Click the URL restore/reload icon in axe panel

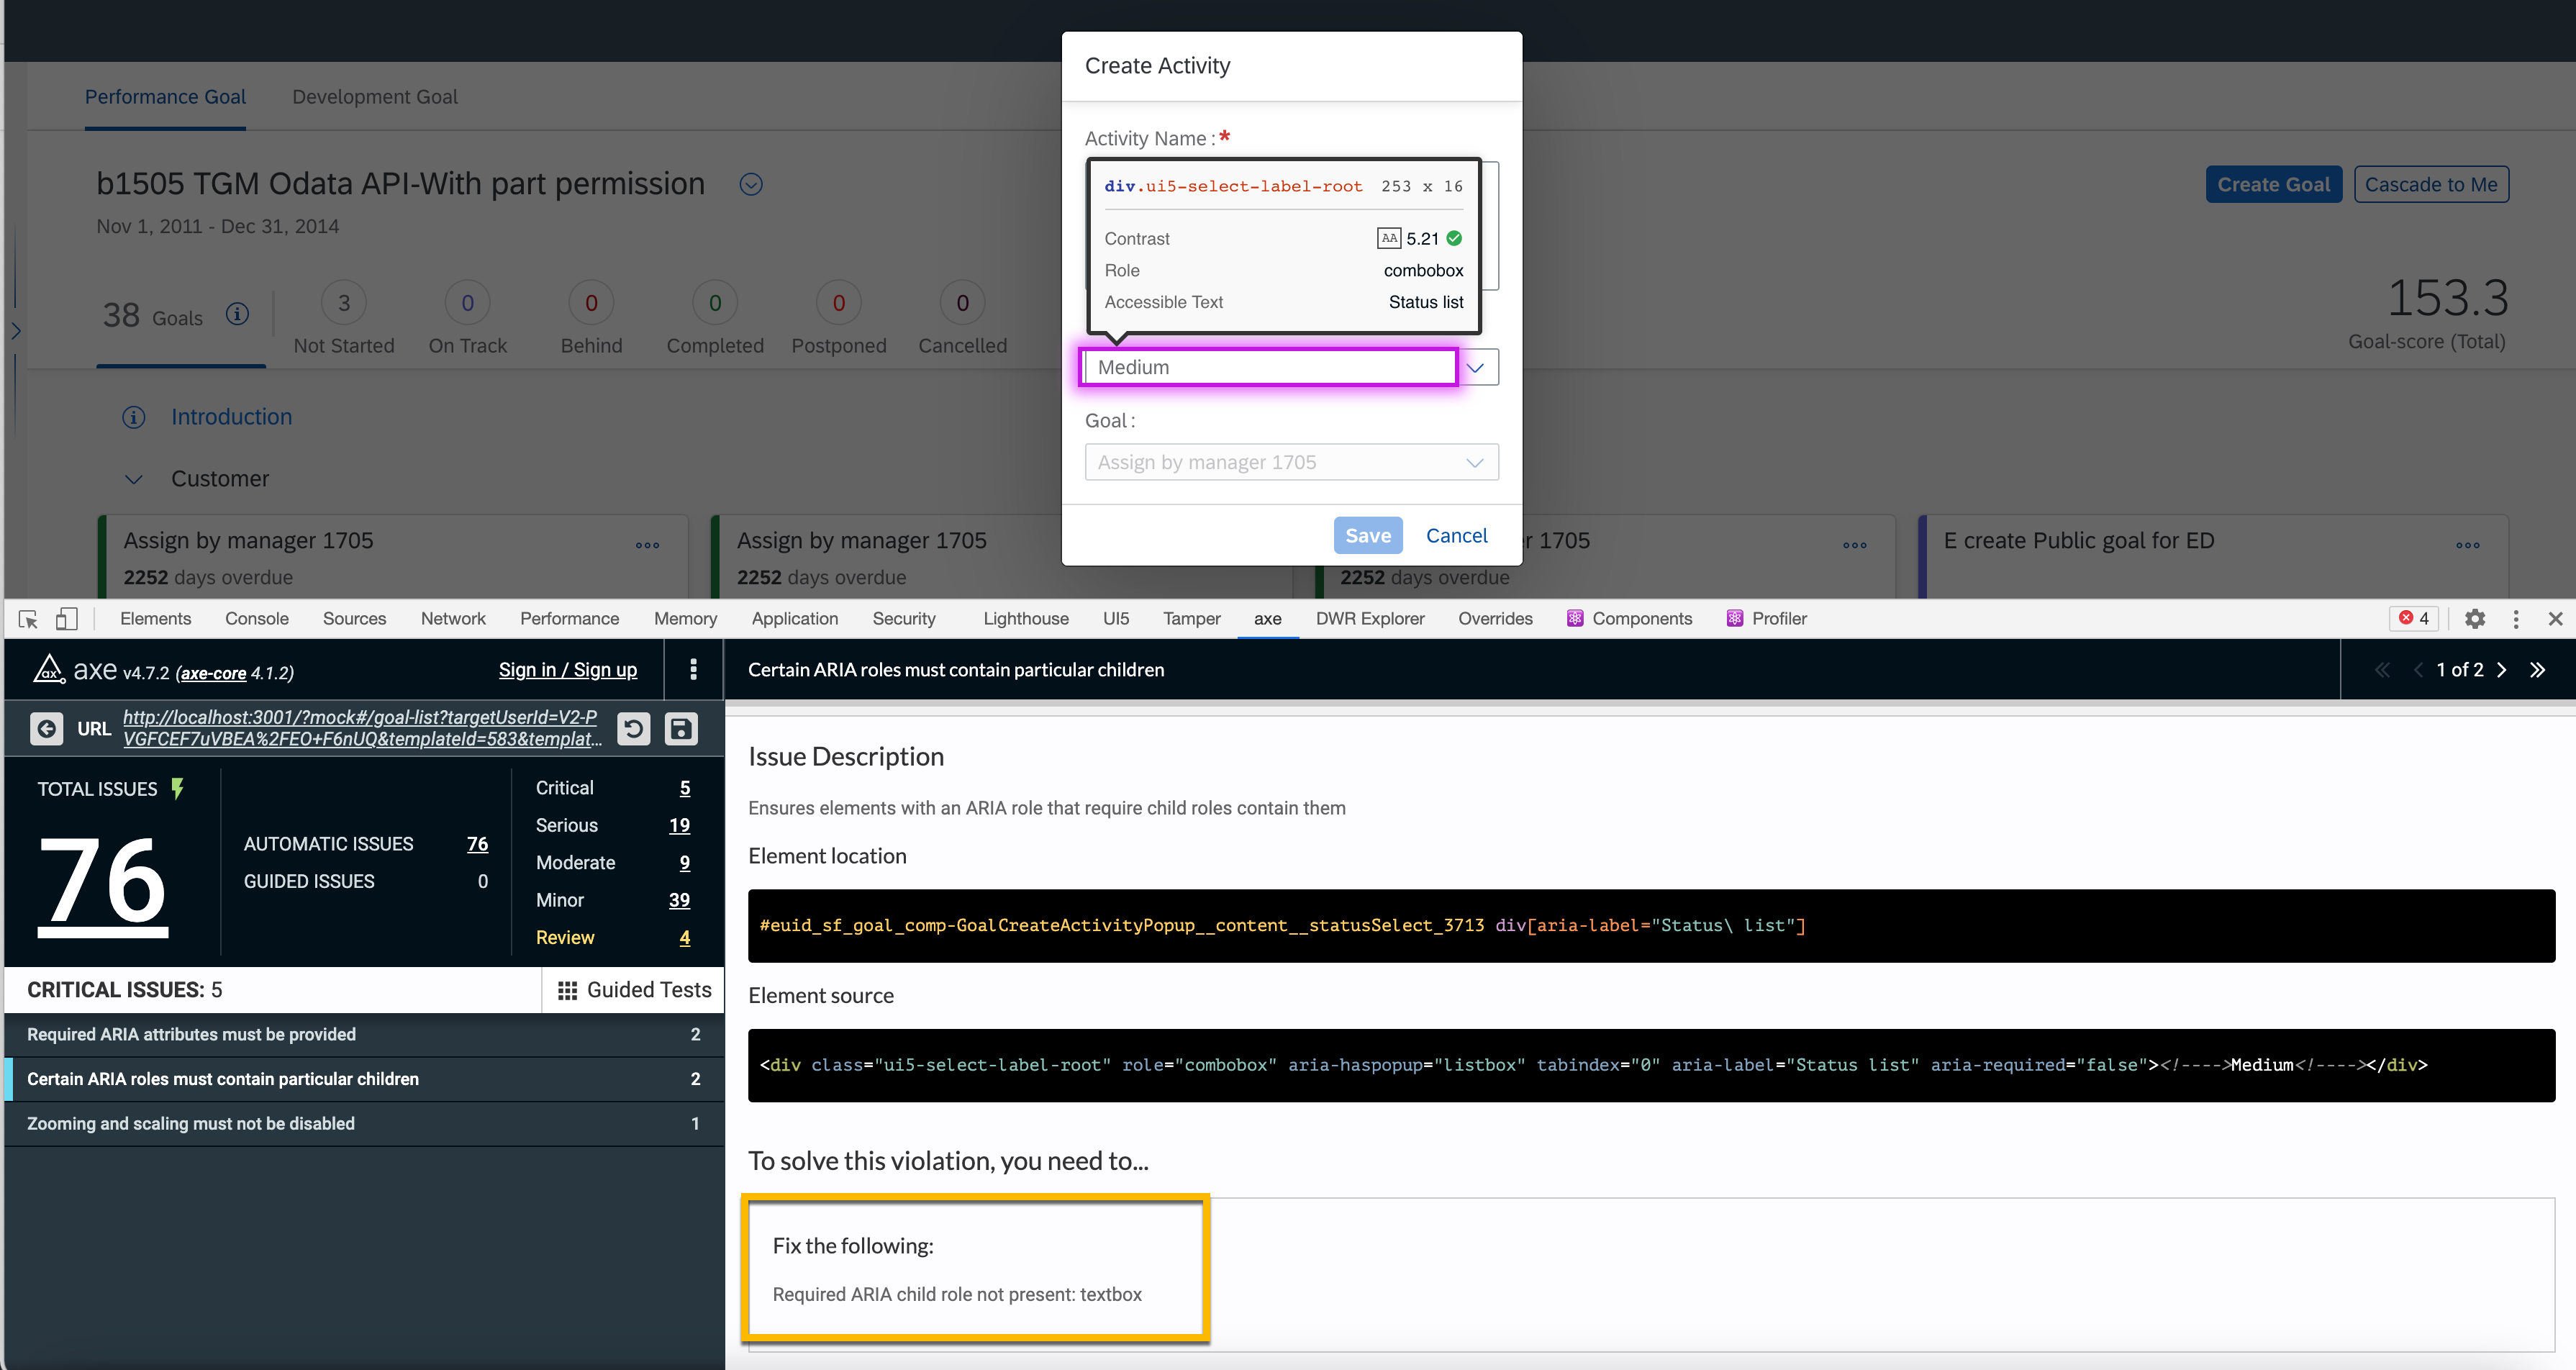coord(634,728)
